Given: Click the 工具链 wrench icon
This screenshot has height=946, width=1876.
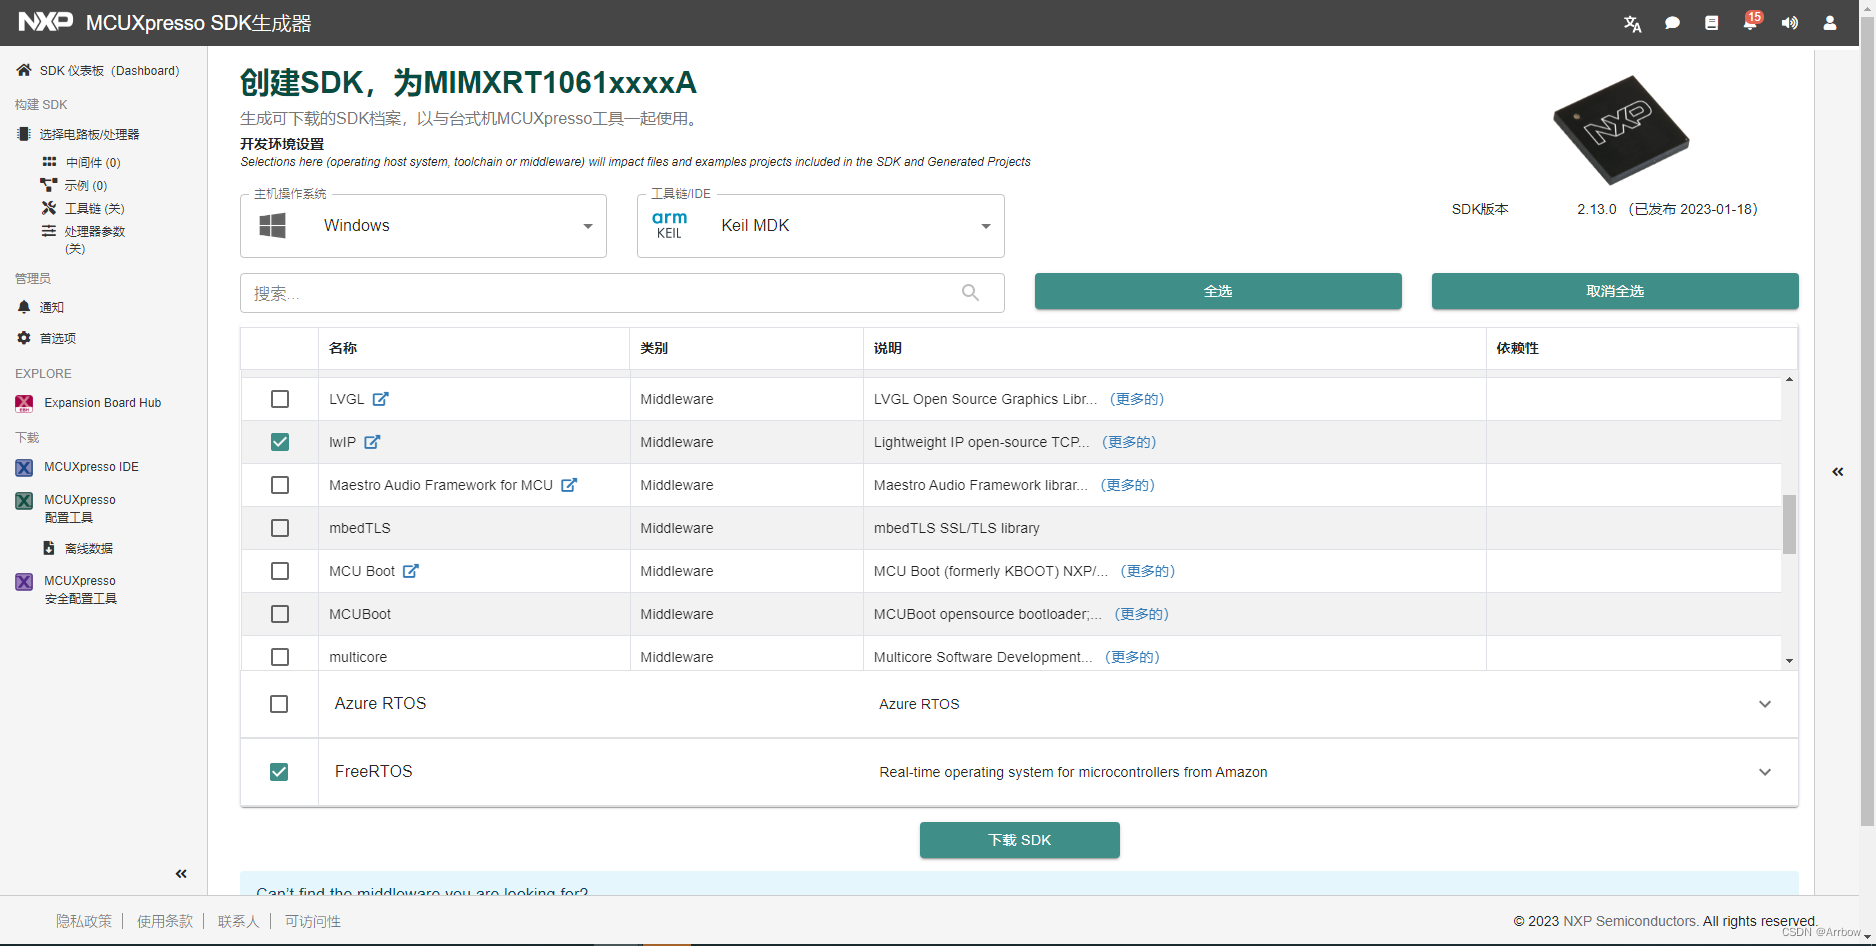Looking at the screenshot, I should click(x=49, y=208).
